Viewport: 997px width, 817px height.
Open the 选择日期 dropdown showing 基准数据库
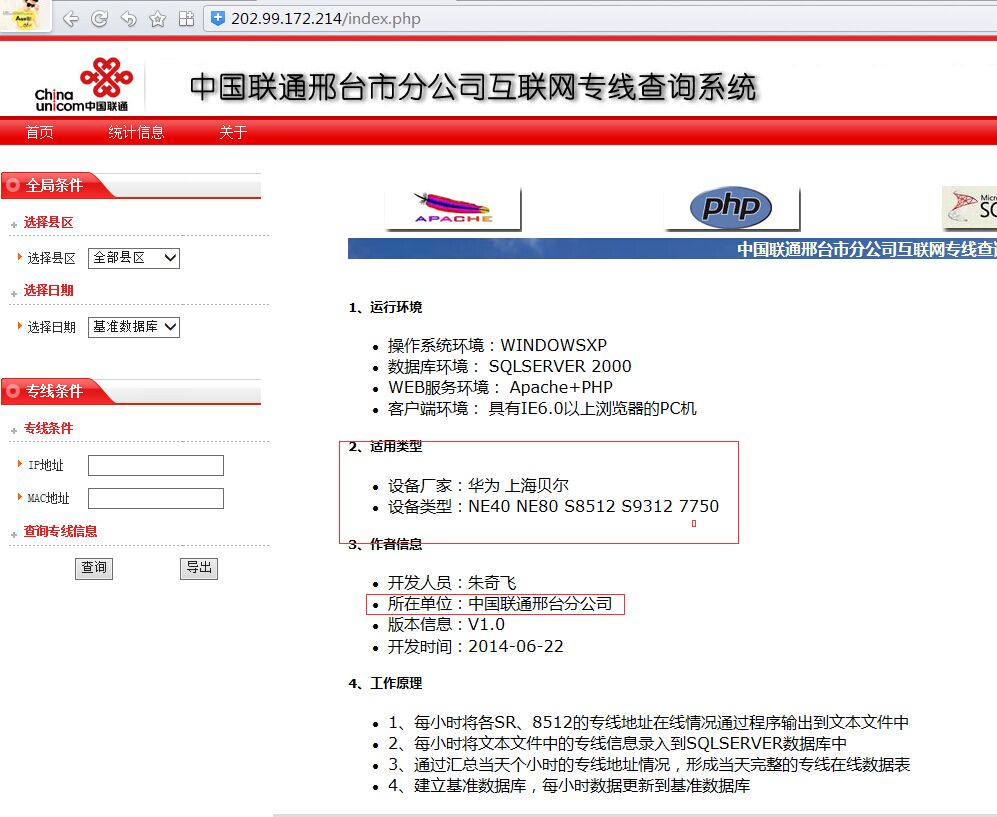(x=134, y=327)
